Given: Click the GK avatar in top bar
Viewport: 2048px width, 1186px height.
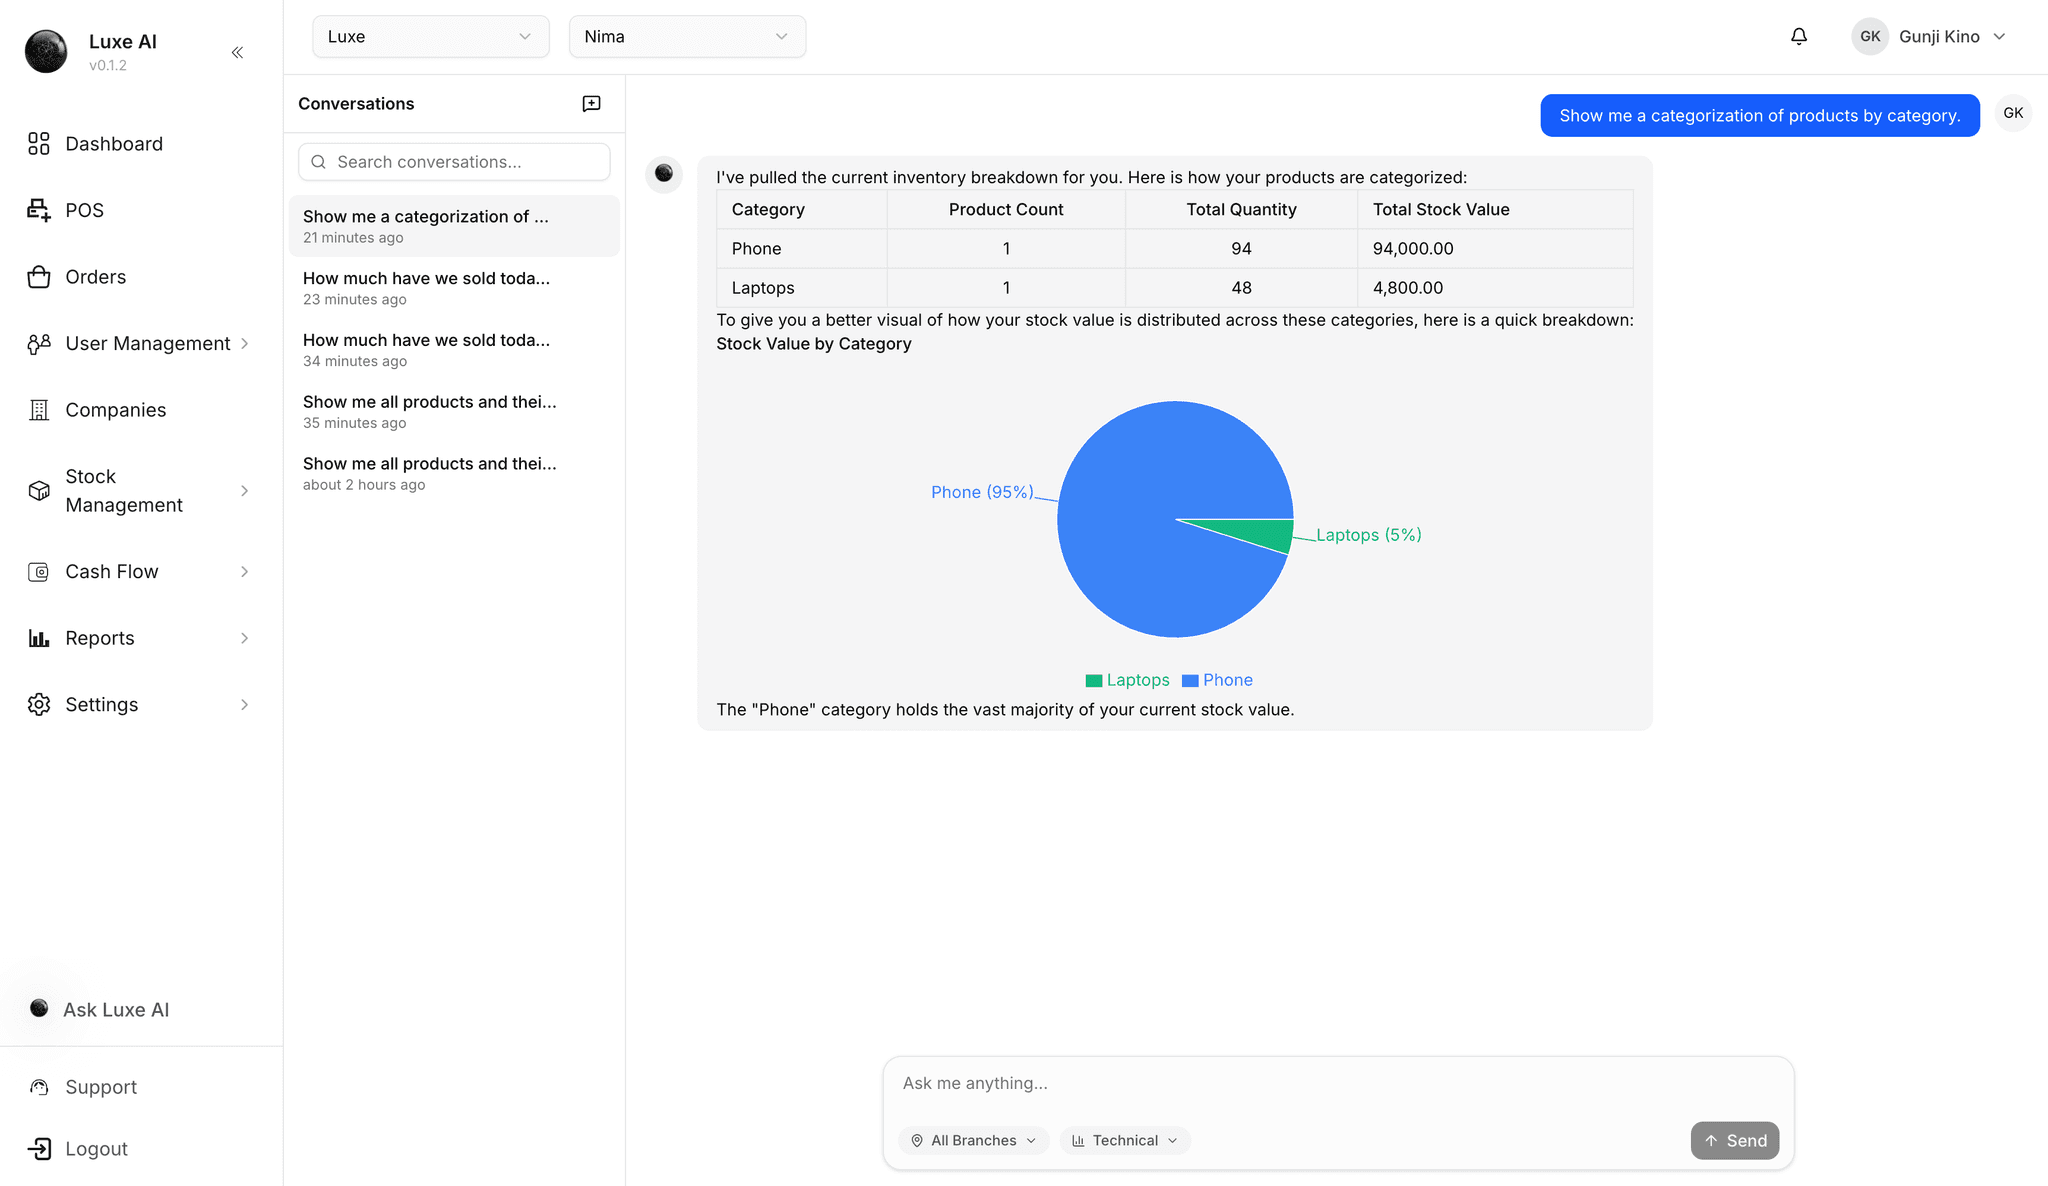Looking at the screenshot, I should coord(1870,37).
